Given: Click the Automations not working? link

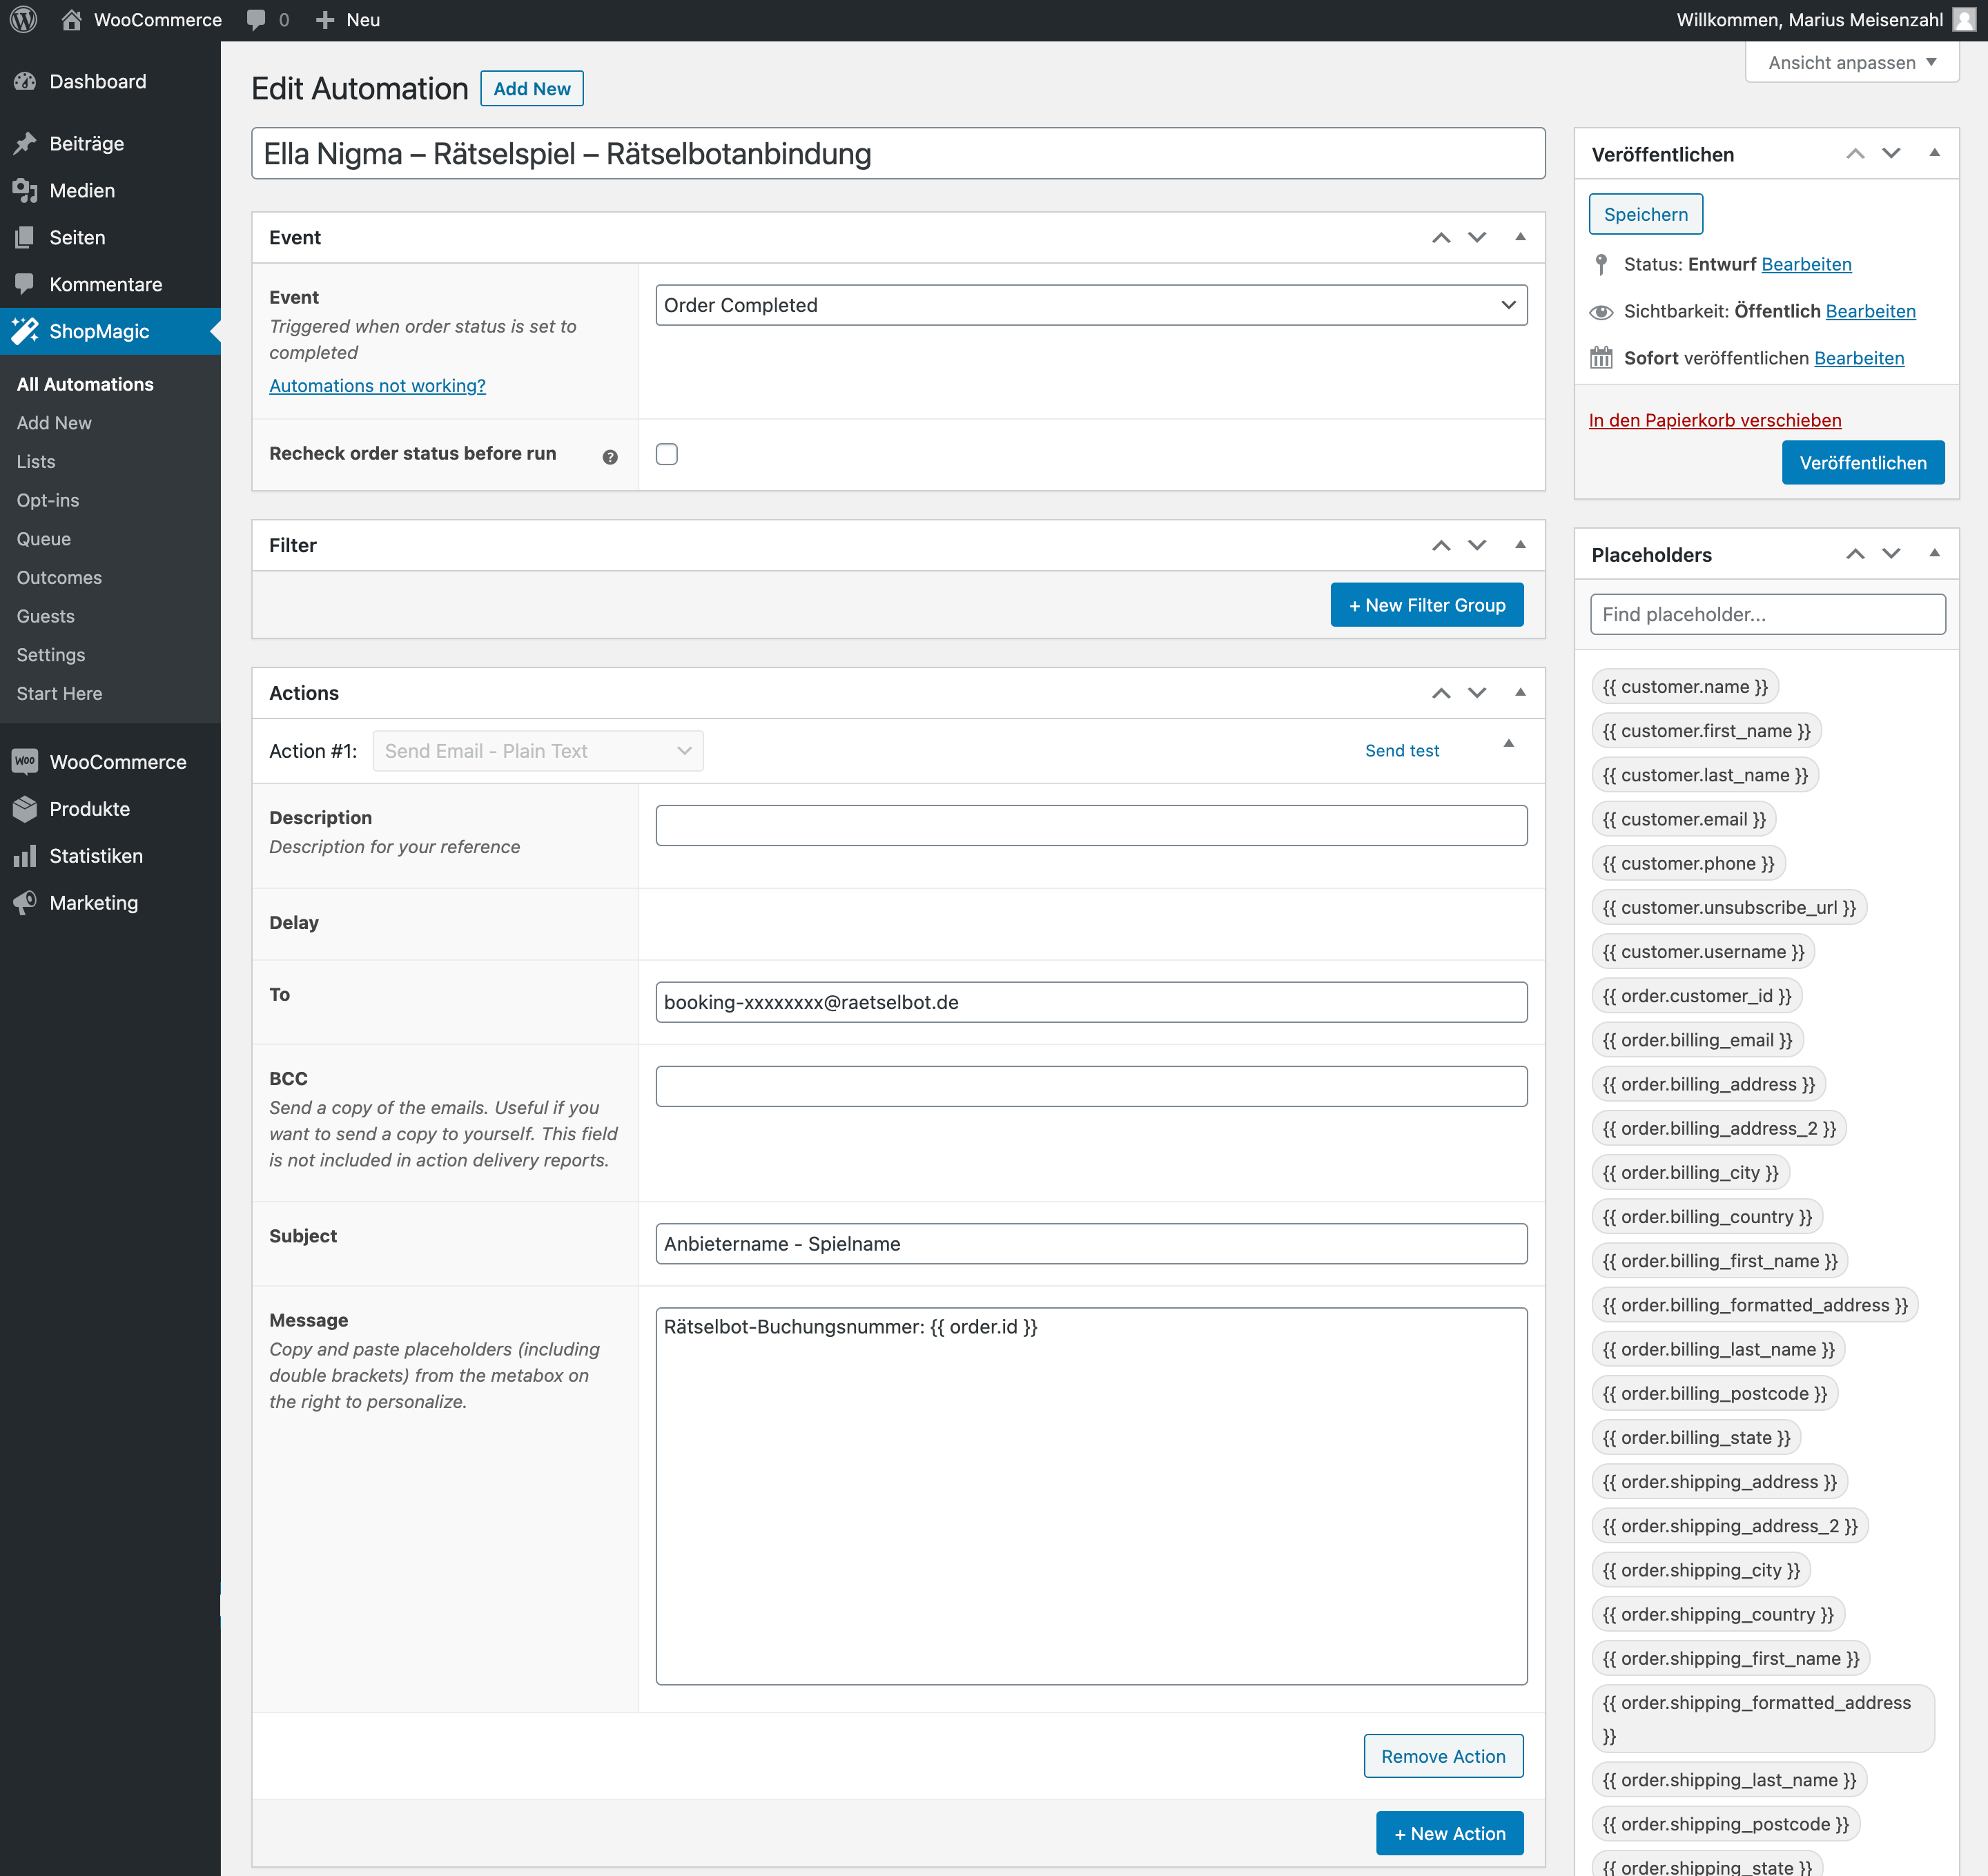Looking at the screenshot, I should coord(377,386).
